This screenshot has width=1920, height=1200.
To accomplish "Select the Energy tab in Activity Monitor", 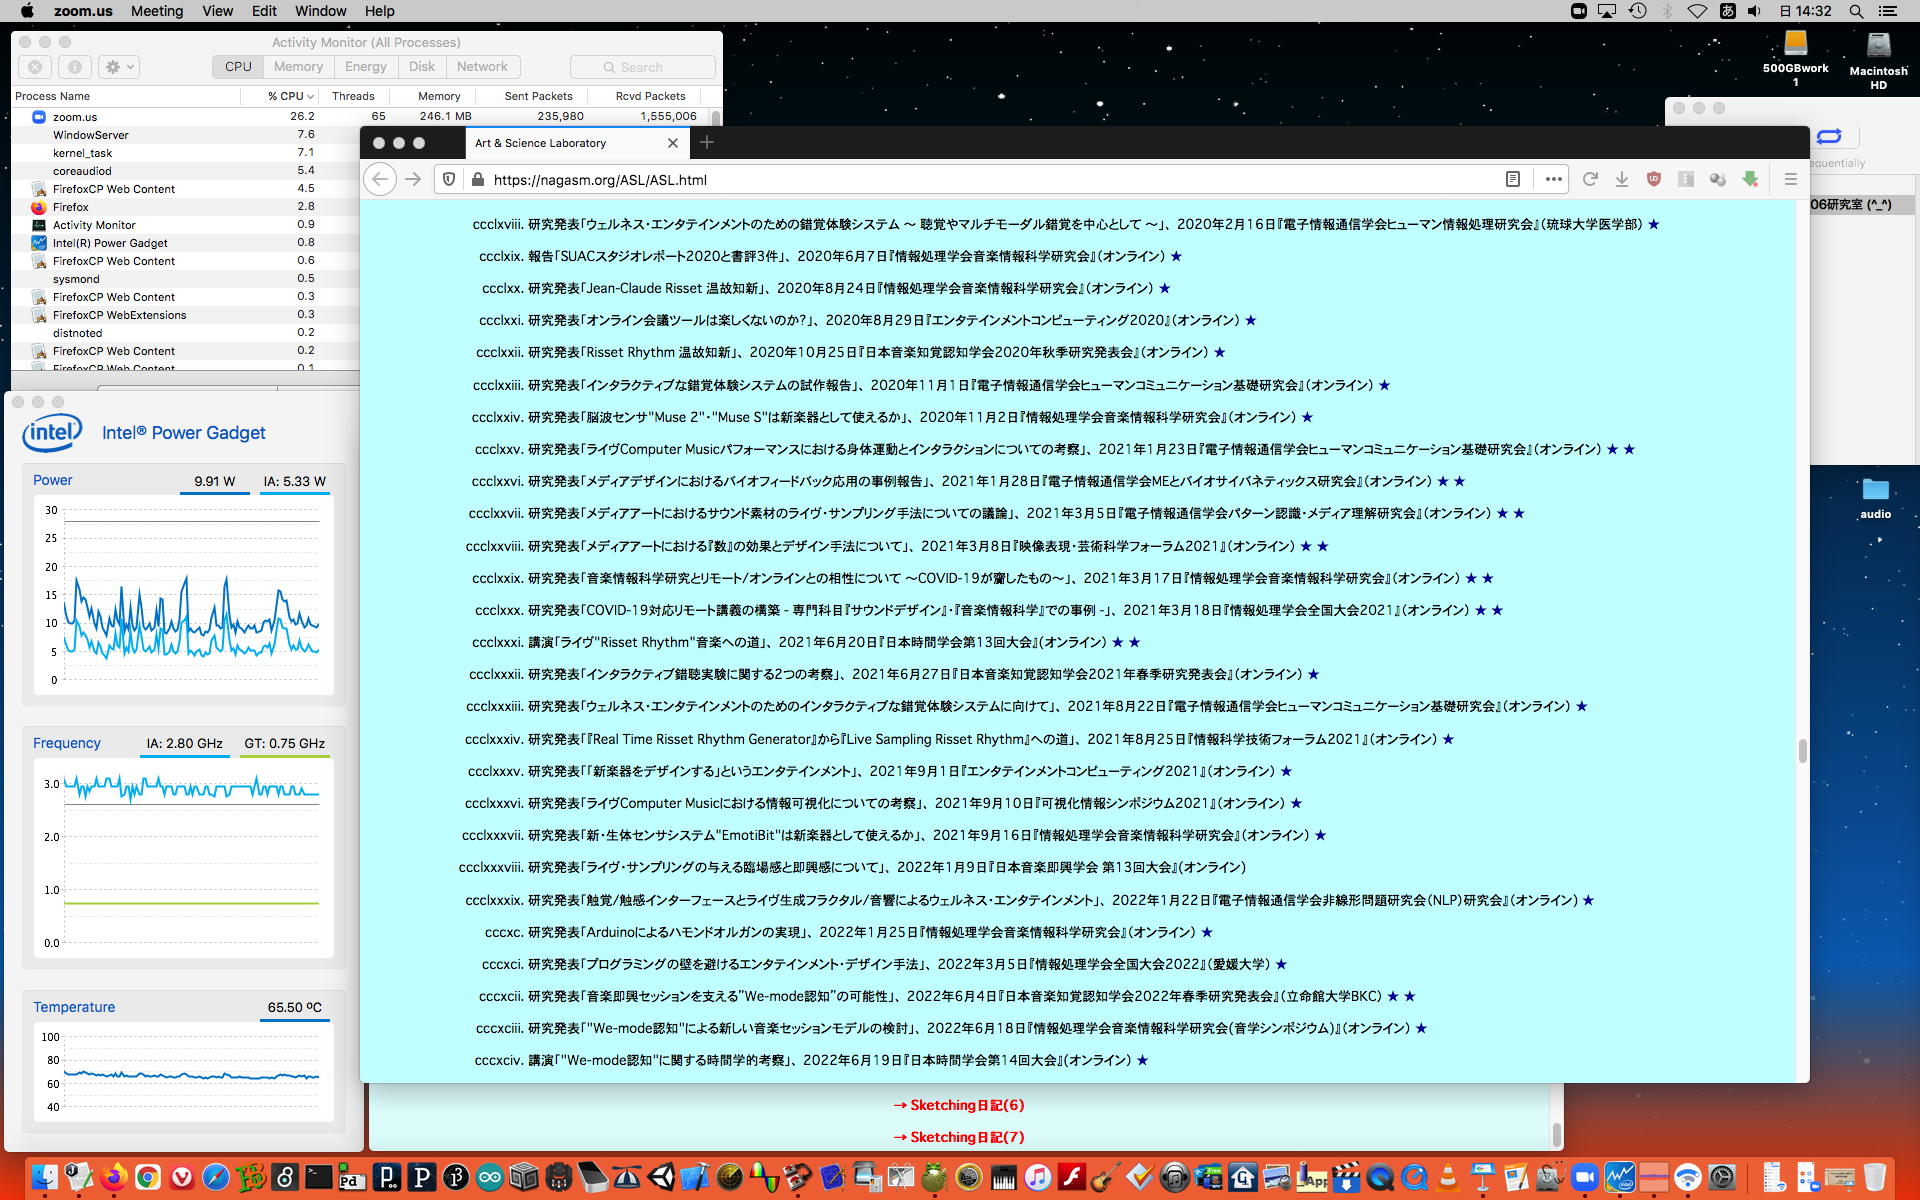I will click(365, 67).
